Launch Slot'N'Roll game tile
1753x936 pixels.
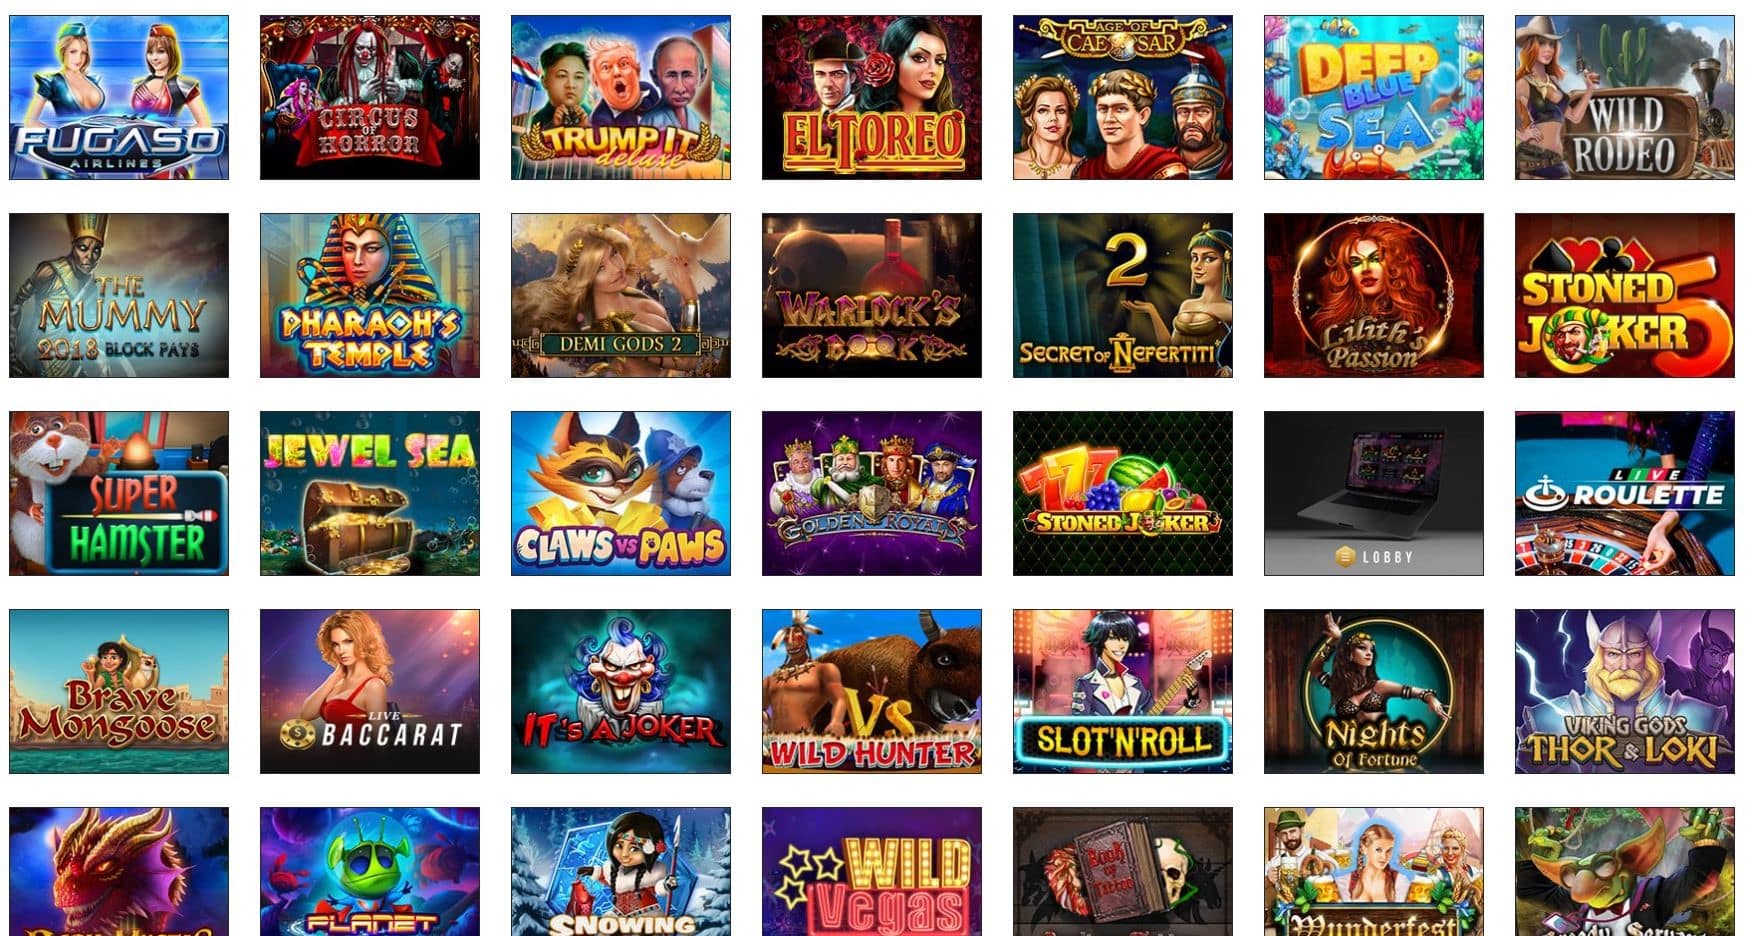pos(1123,691)
